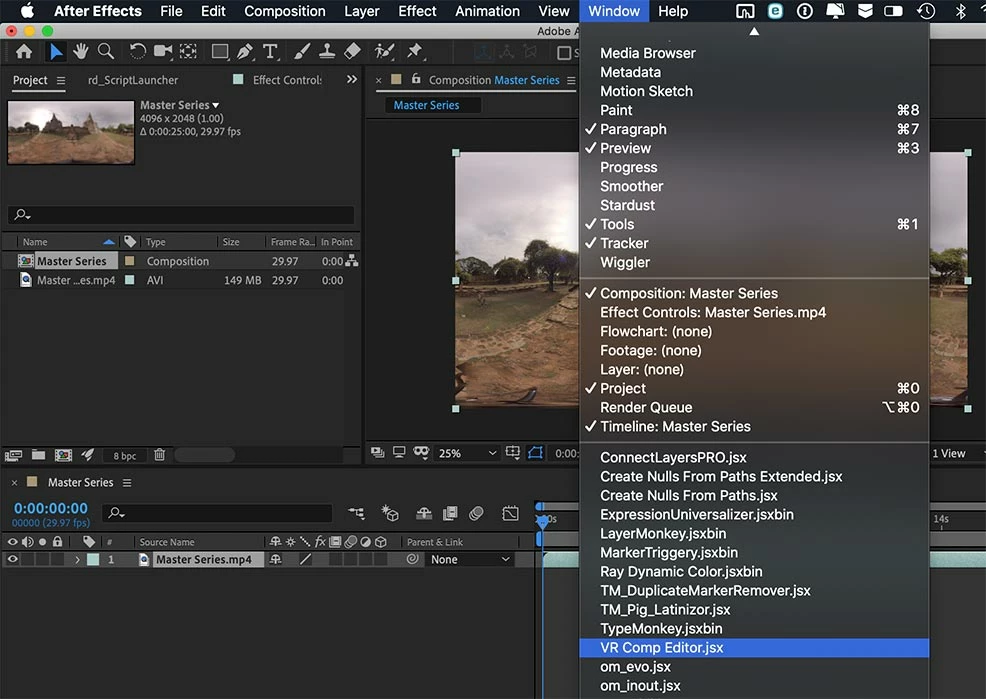Open the 25% magnification dropdown
986x699 pixels.
(x=467, y=453)
